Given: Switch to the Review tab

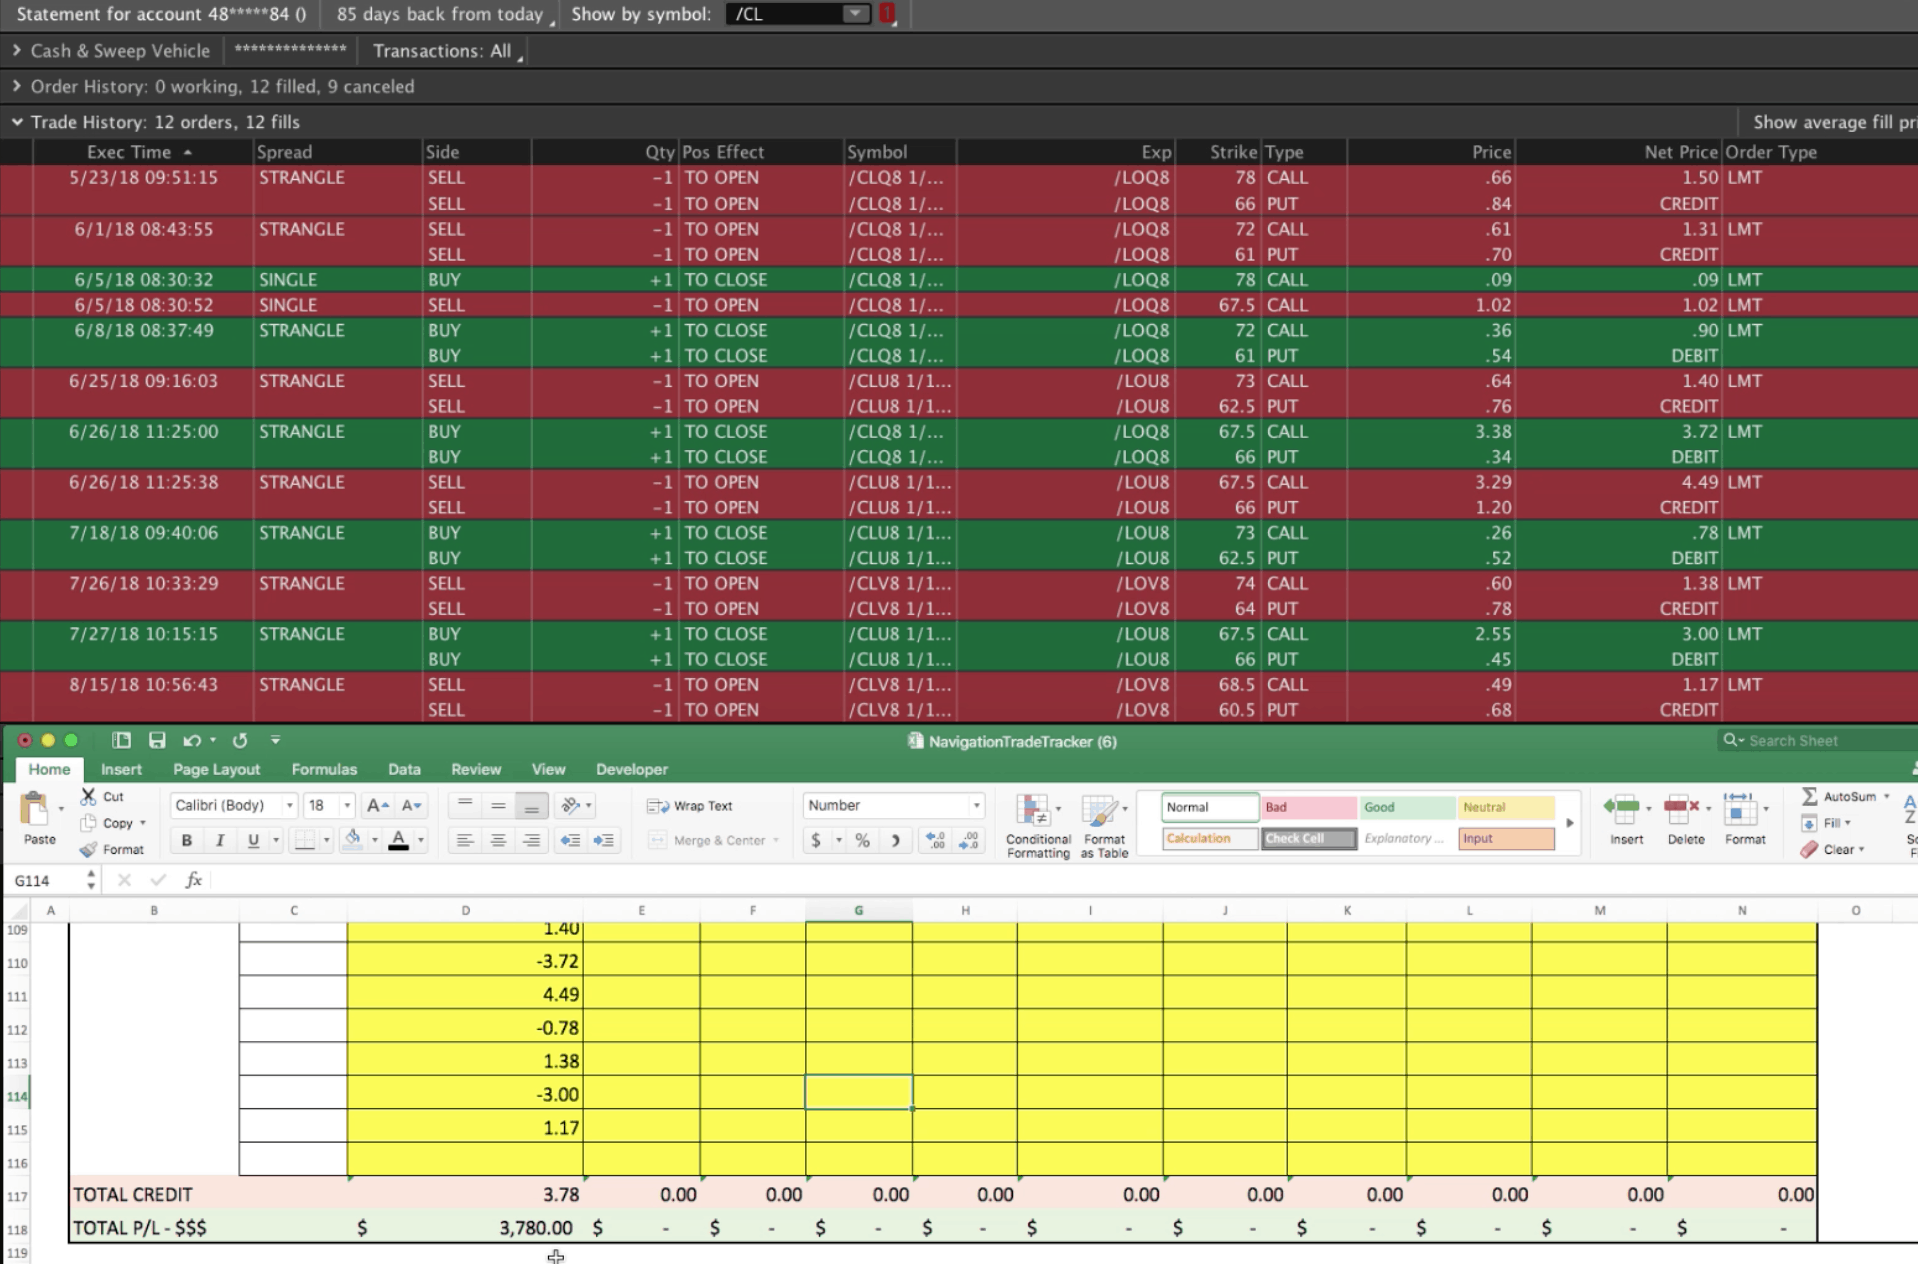Looking at the screenshot, I should (x=476, y=769).
